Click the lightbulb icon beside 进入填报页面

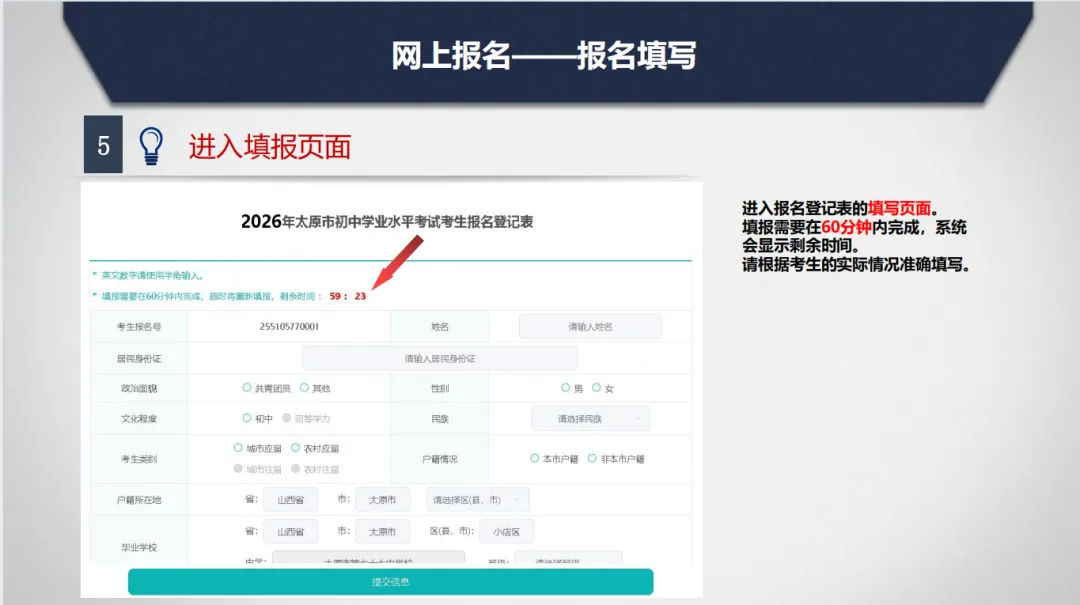coord(152,145)
